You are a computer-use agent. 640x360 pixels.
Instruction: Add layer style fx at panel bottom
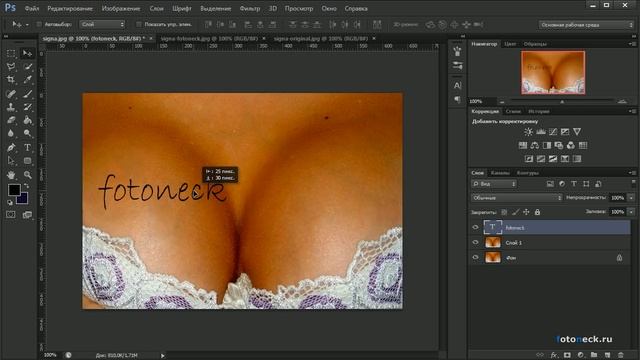[554, 355]
